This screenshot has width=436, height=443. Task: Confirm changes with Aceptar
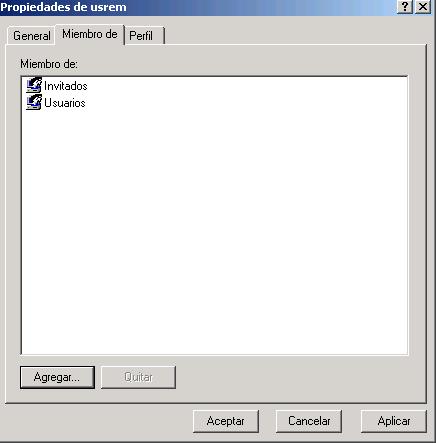(x=226, y=421)
